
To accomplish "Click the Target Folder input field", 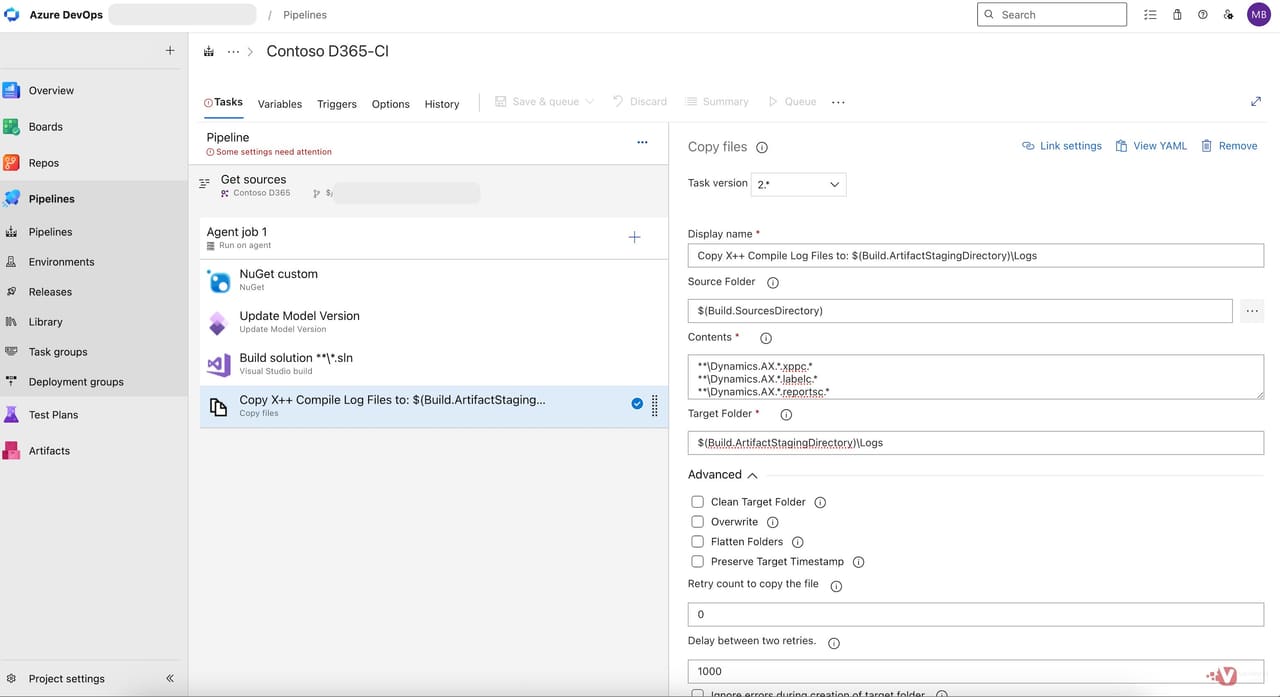I will point(976,443).
